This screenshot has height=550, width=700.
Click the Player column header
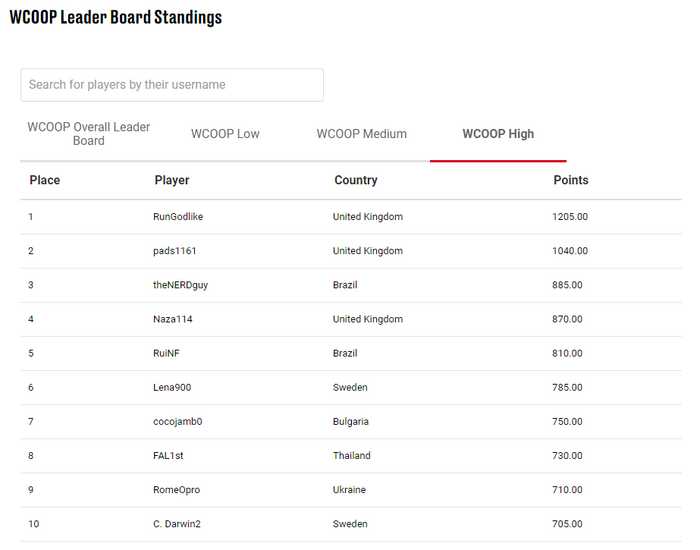click(172, 180)
